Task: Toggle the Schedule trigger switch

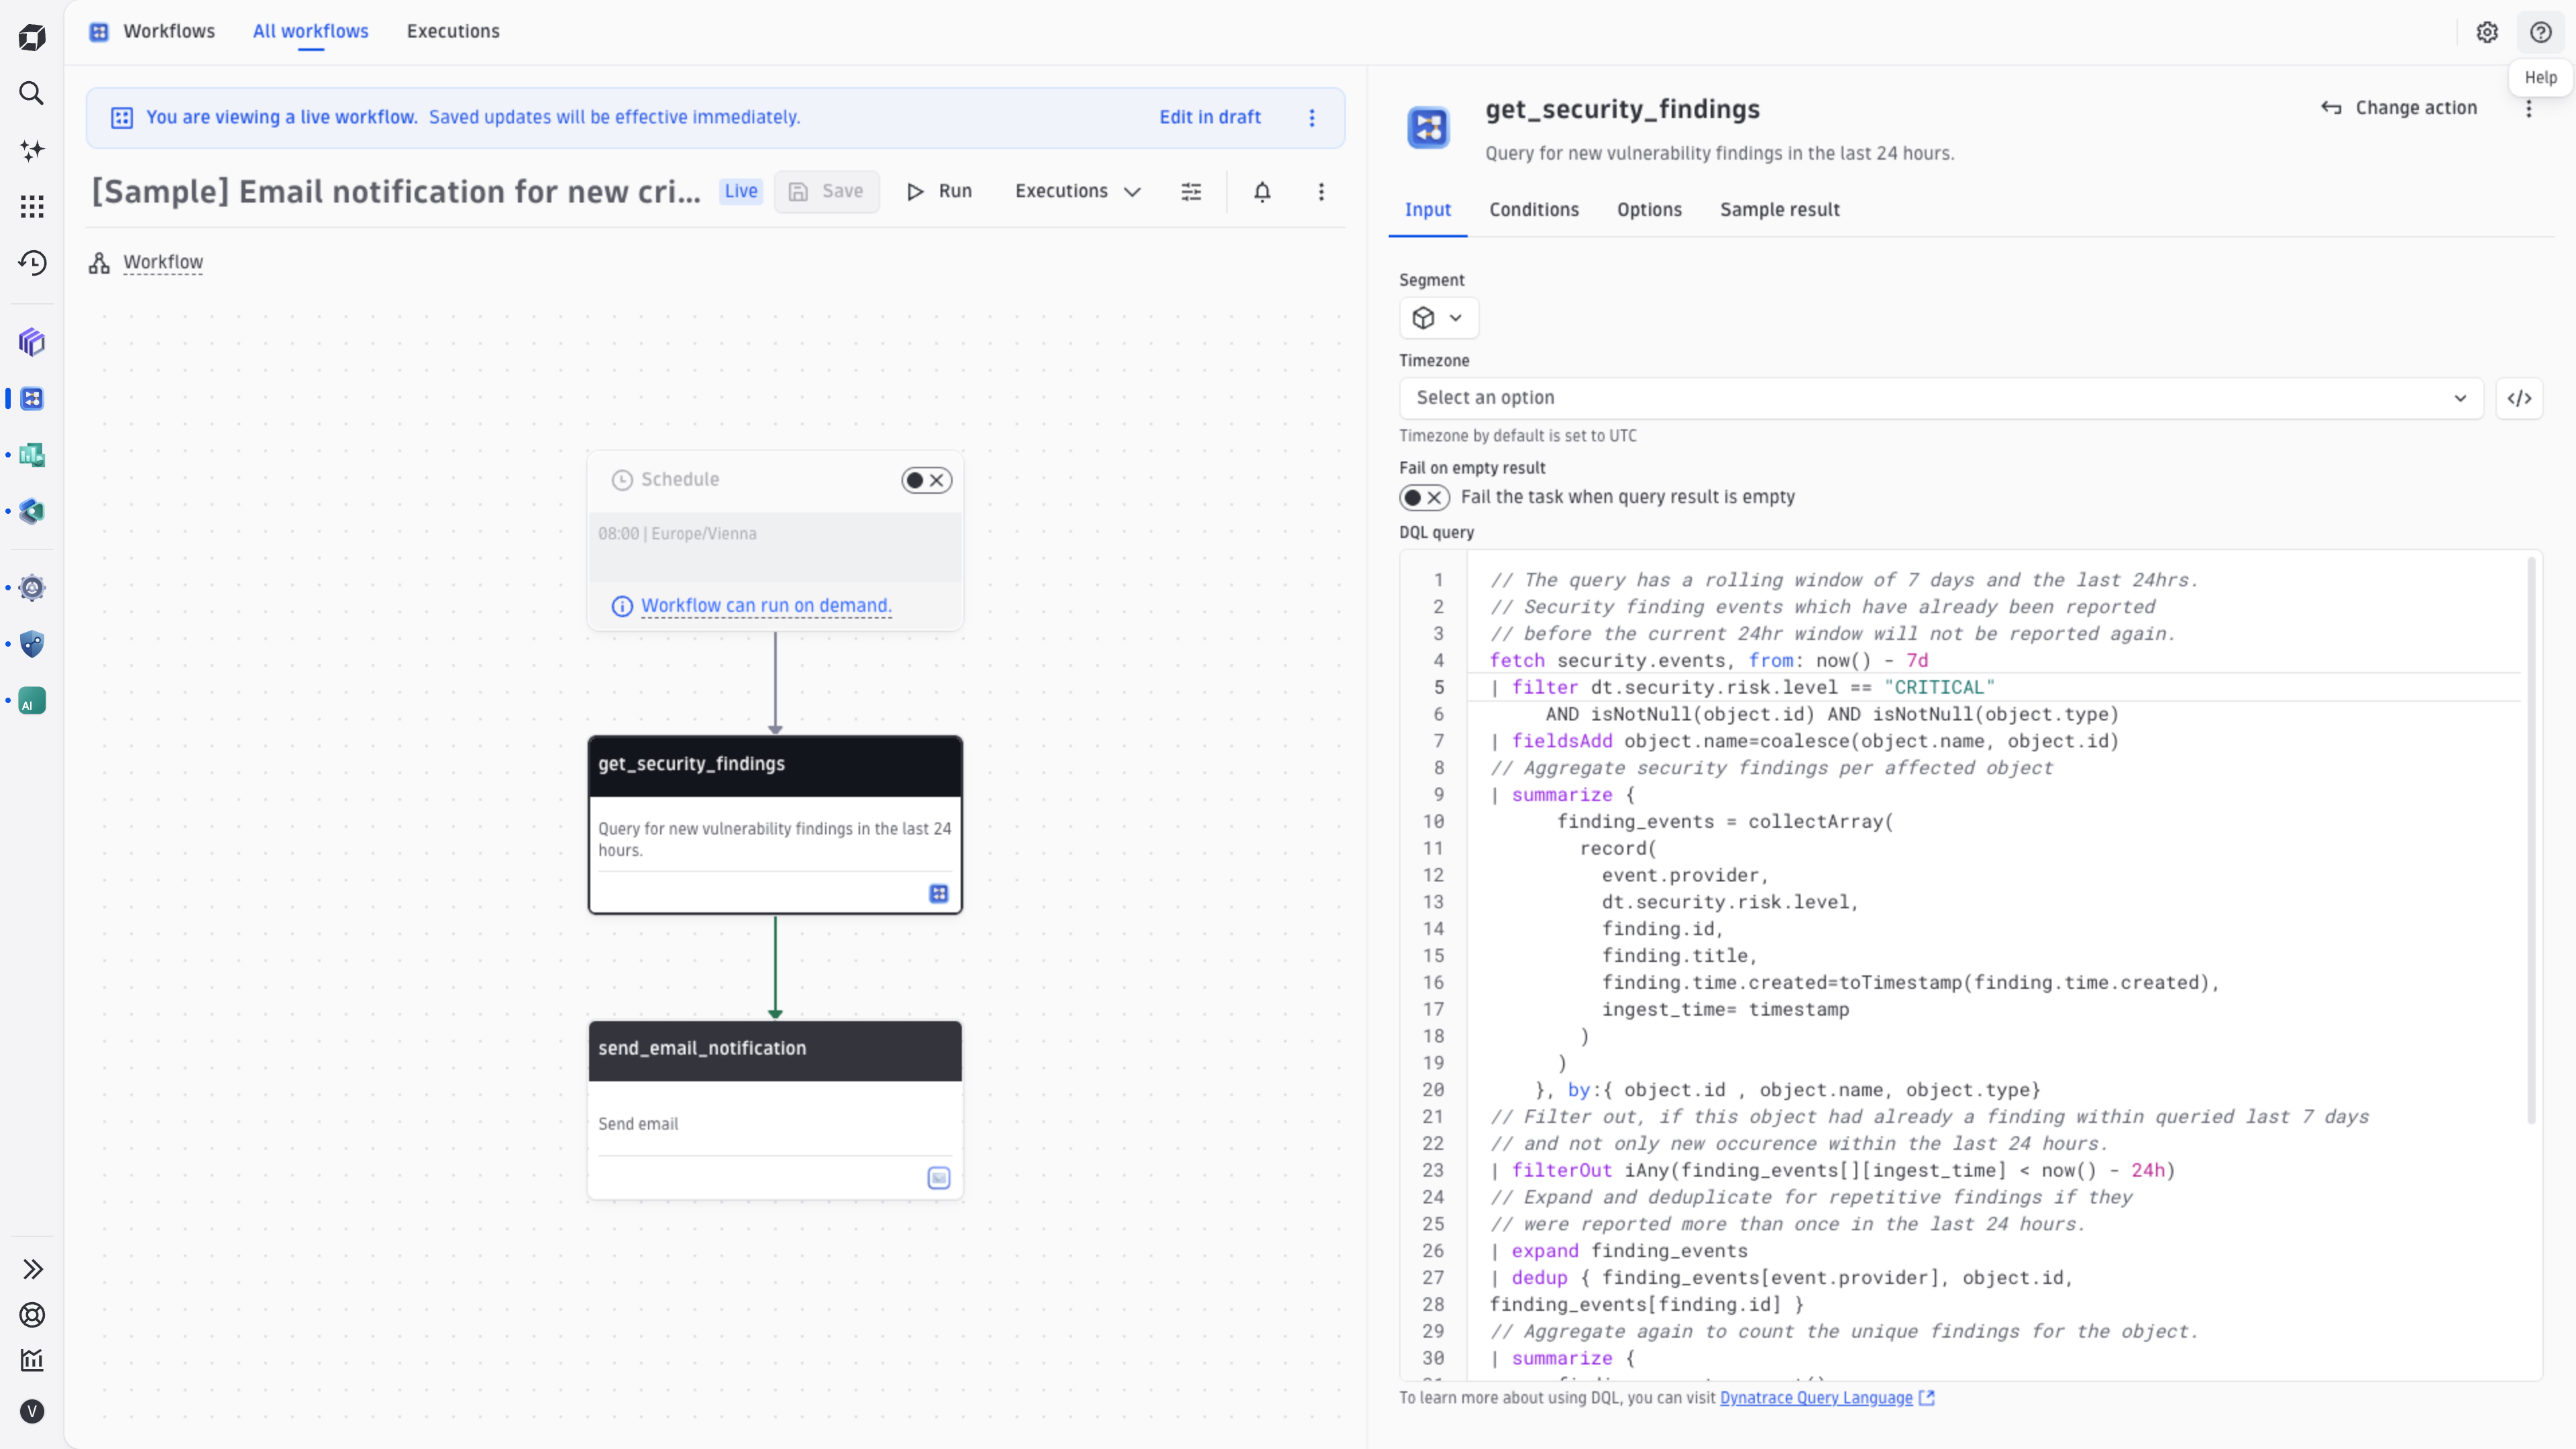Action: (x=926, y=481)
